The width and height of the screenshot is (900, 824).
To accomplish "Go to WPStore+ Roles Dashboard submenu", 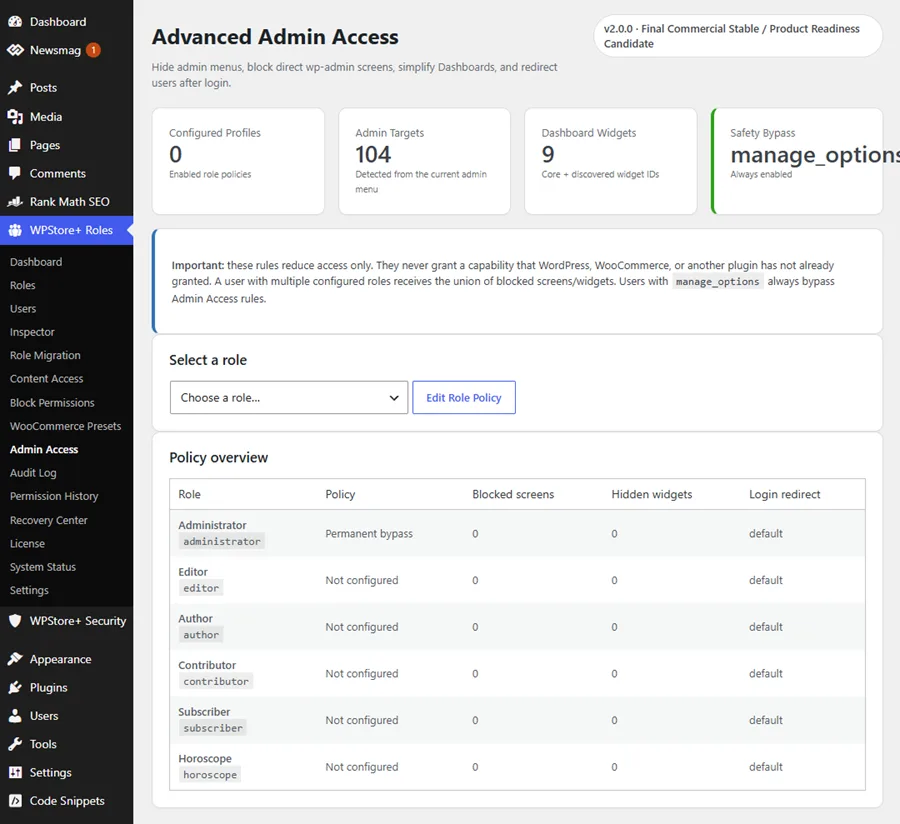I will tap(36, 262).
